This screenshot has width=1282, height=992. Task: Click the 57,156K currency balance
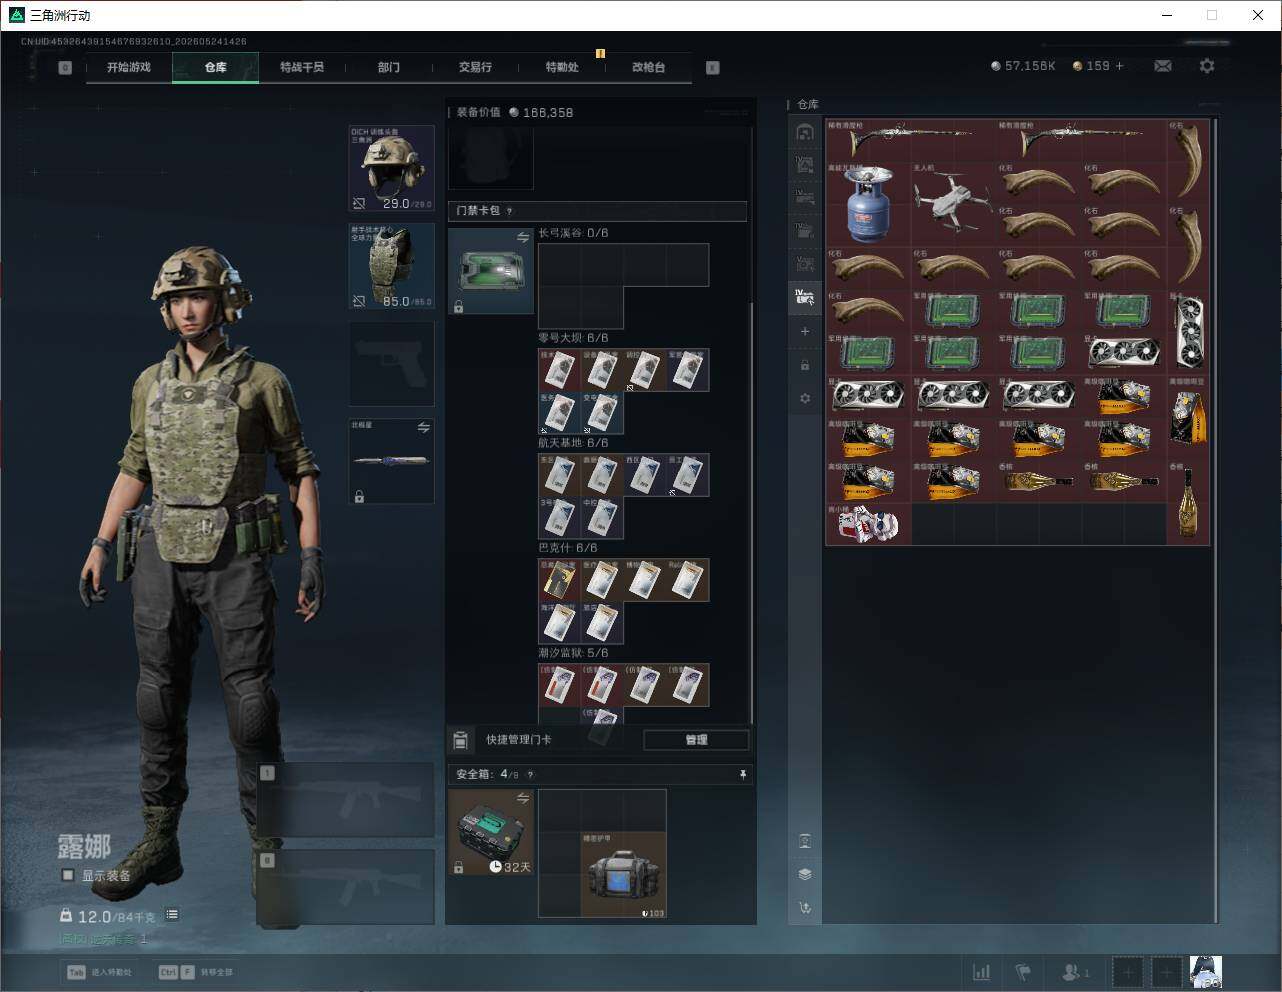[1023, 66]
